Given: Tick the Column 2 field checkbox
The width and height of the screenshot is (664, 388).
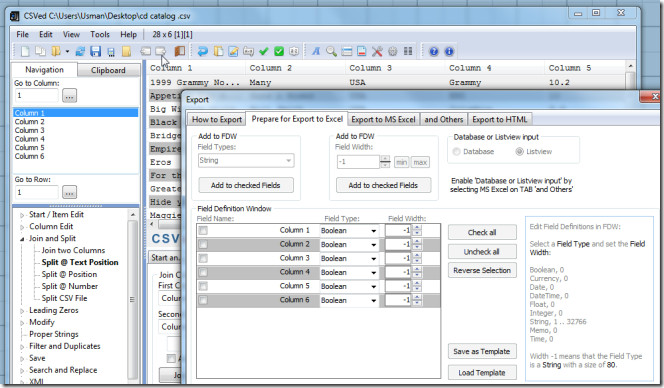Looking at the screenshot, I should point(203,244).
